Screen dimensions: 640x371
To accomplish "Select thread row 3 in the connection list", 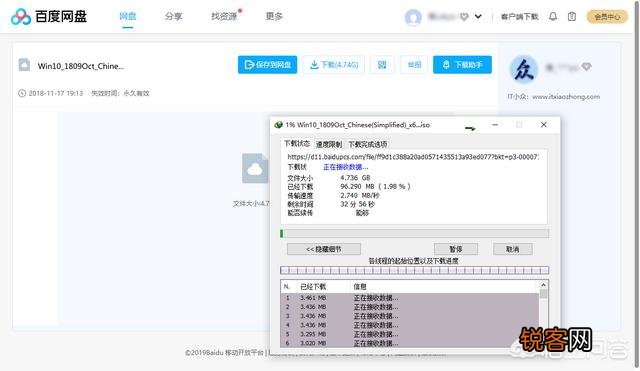I will click(410, 316).
